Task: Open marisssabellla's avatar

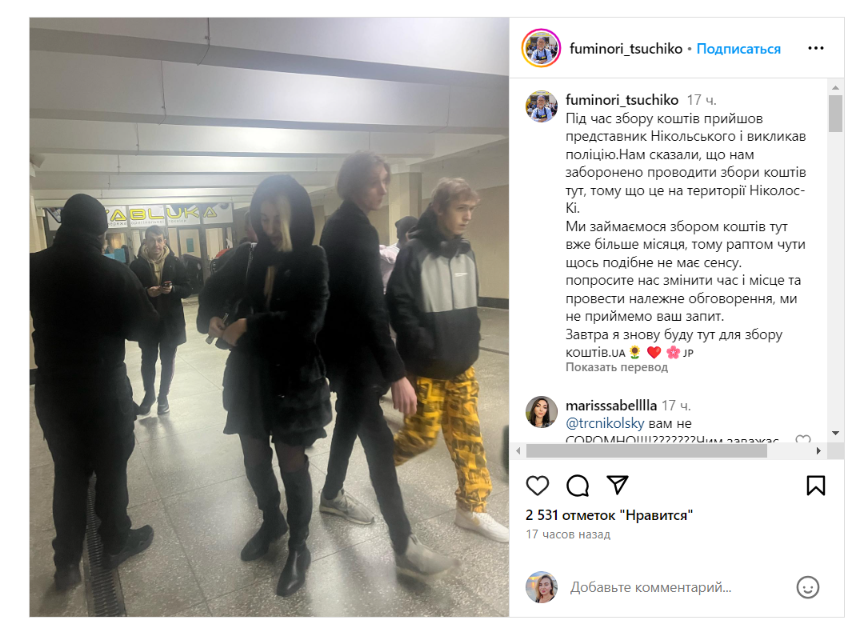Action: pos(541,412)
